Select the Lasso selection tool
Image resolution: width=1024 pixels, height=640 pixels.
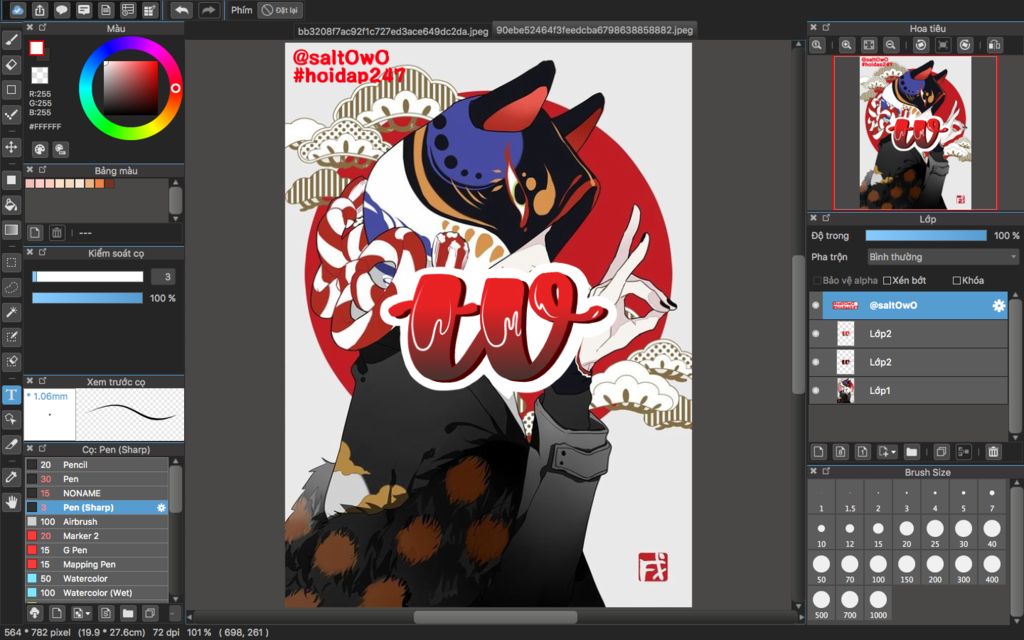12,287
